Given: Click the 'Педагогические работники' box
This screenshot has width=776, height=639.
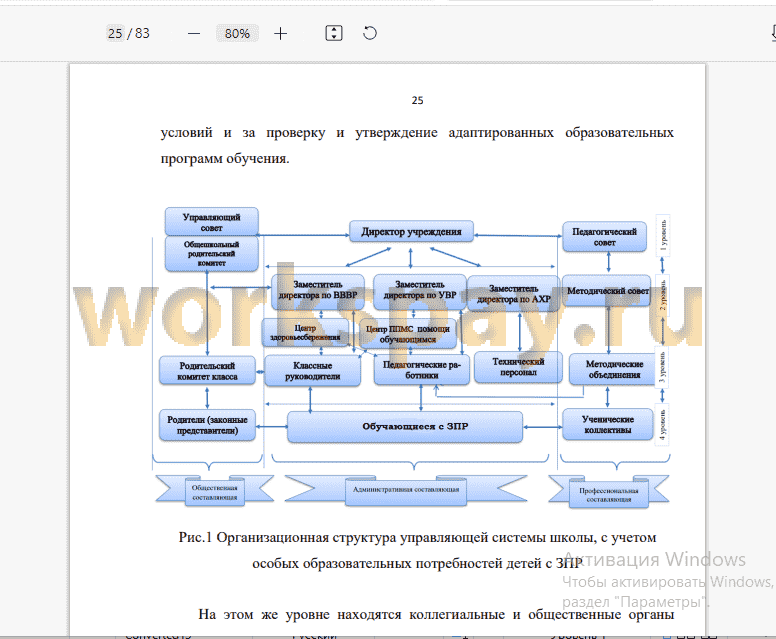Looking at the screenshot, I should point(422,370).
